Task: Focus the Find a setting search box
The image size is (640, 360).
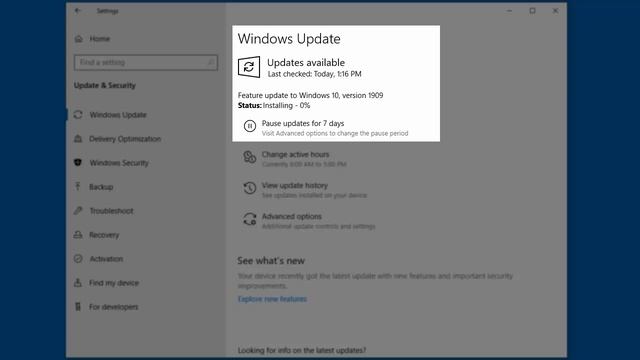Action: point(146,62)
